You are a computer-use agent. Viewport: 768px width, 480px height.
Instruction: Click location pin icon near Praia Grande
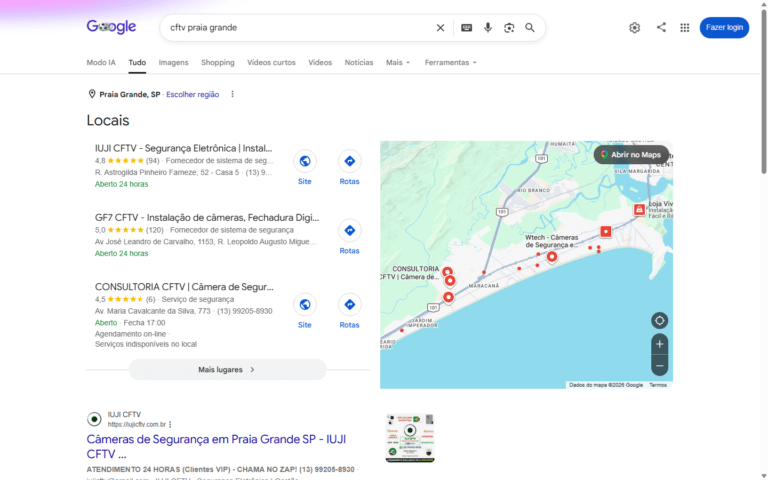tap(92, 94)
